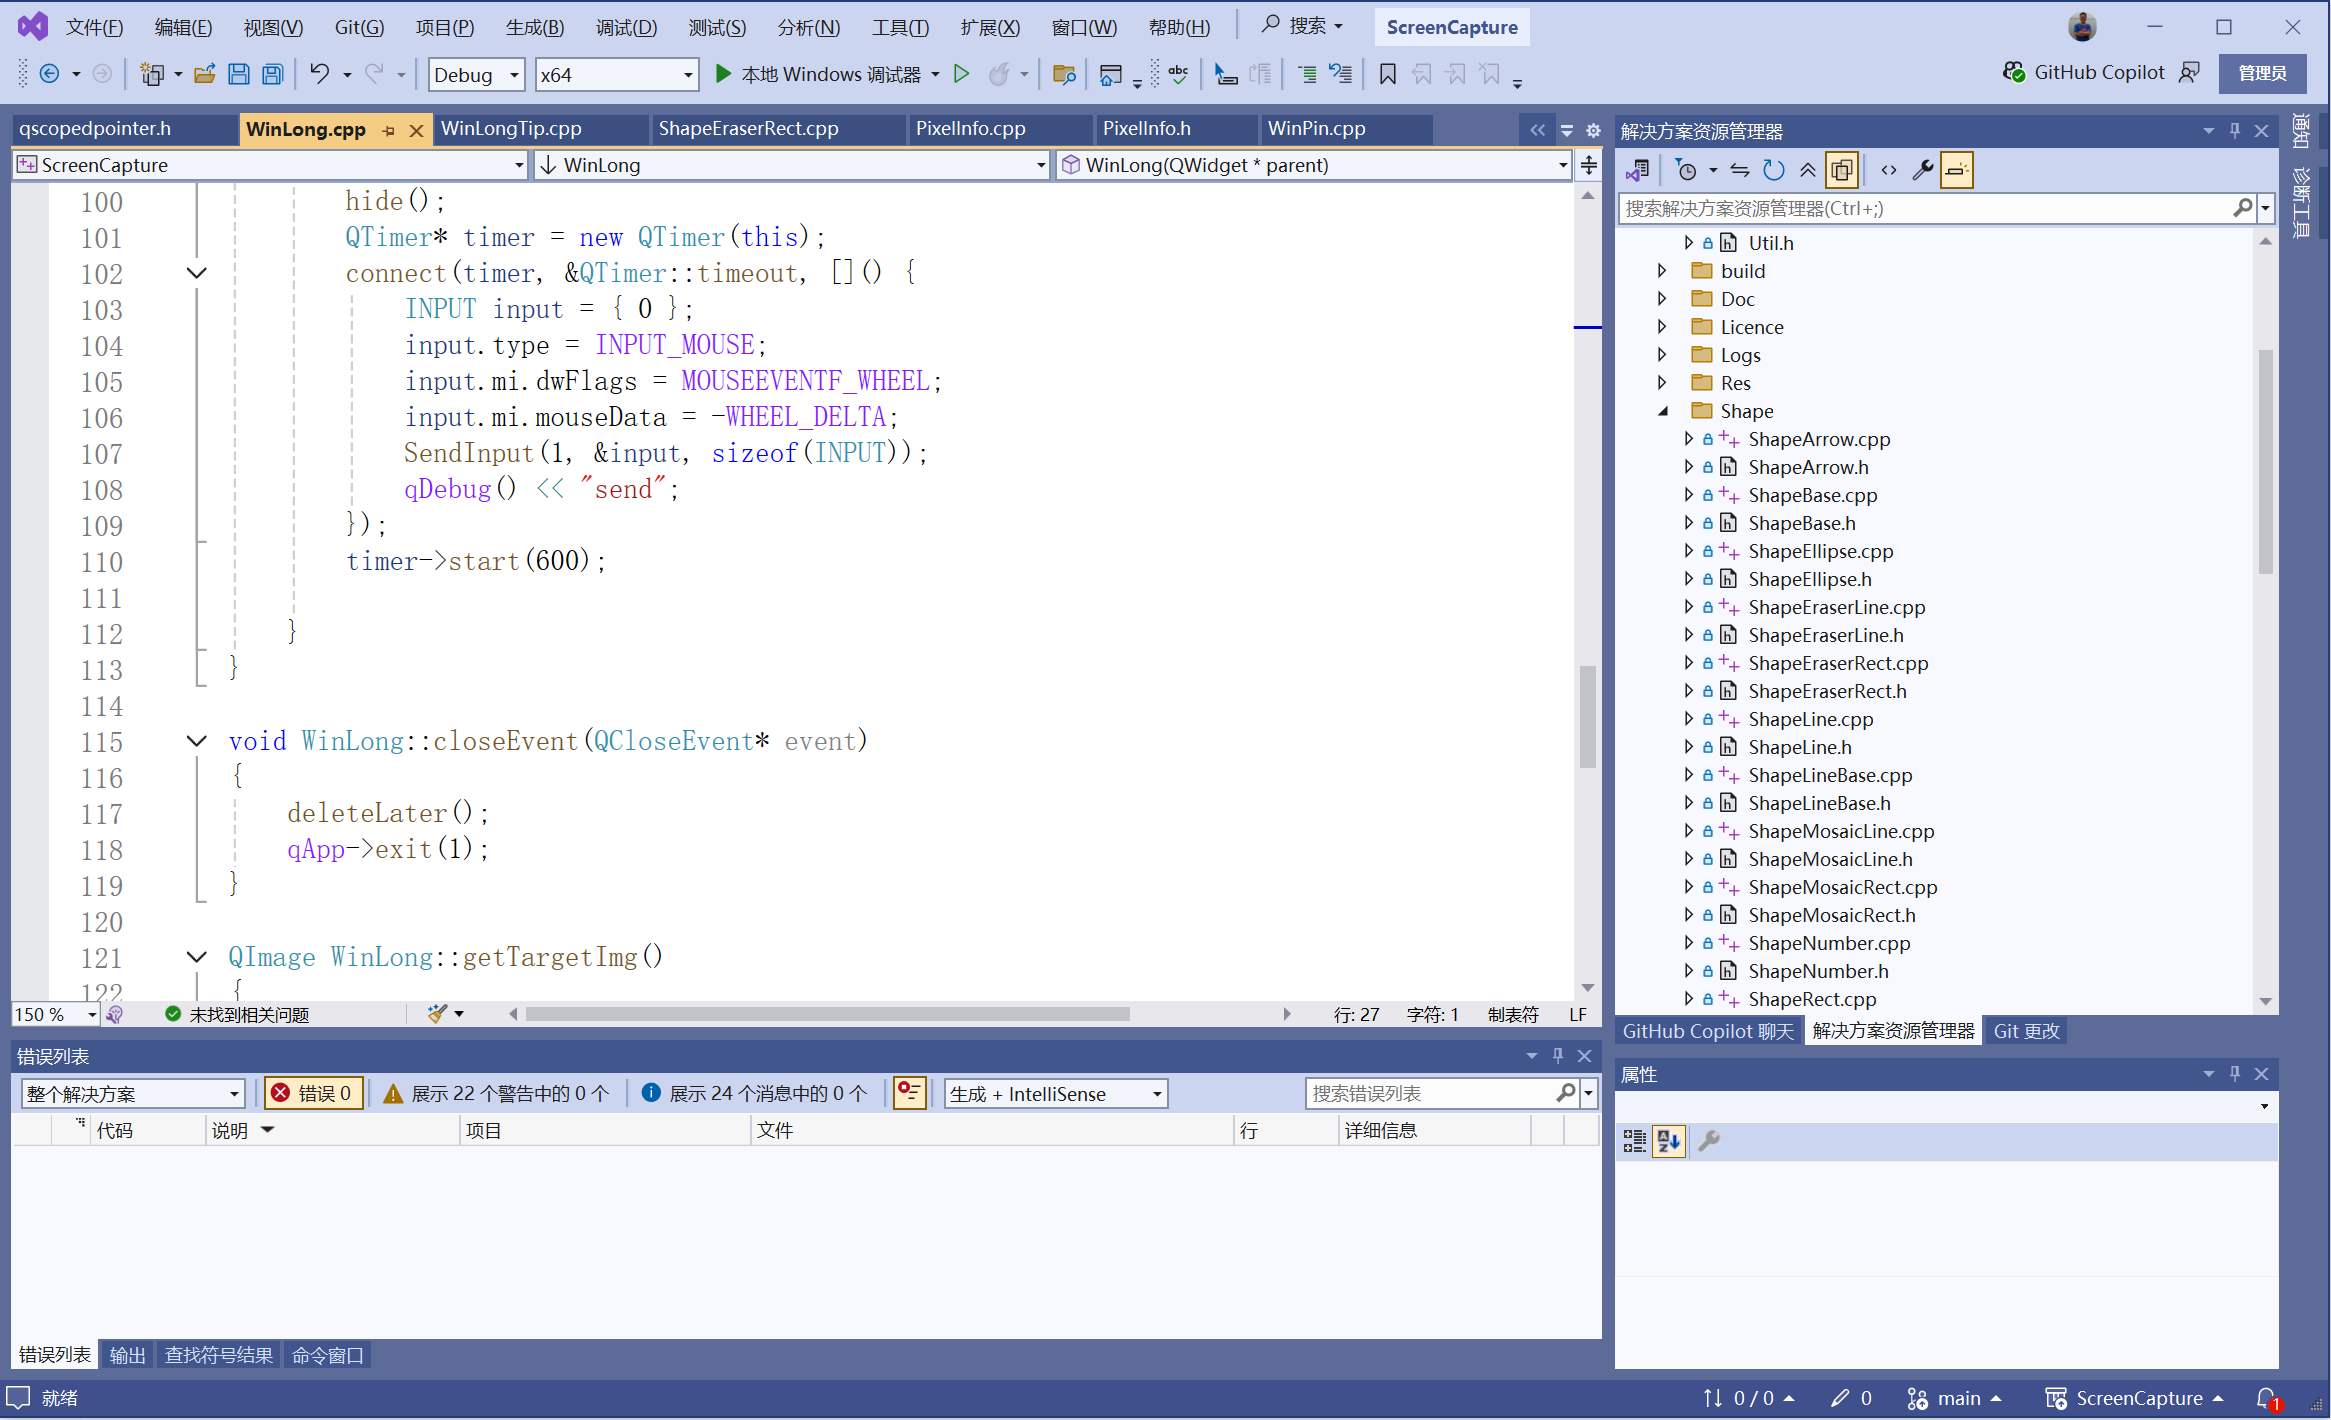Switch to the PixelInfo.cpp editor tab
2331x1420 pixels.
(x=970, y=128)
